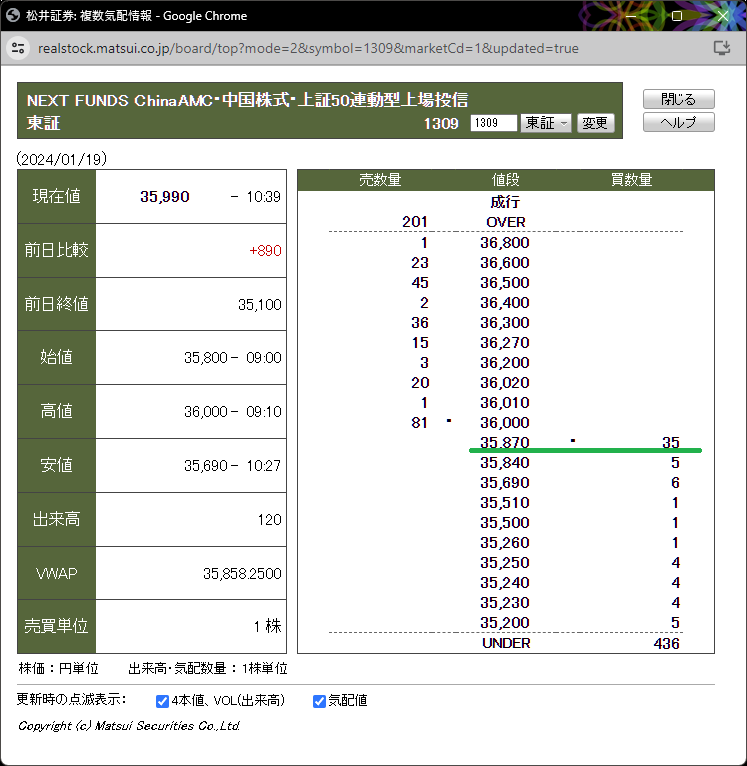Click the price 35,510 row
Screen dimensions: 747x766
(505, 503)
